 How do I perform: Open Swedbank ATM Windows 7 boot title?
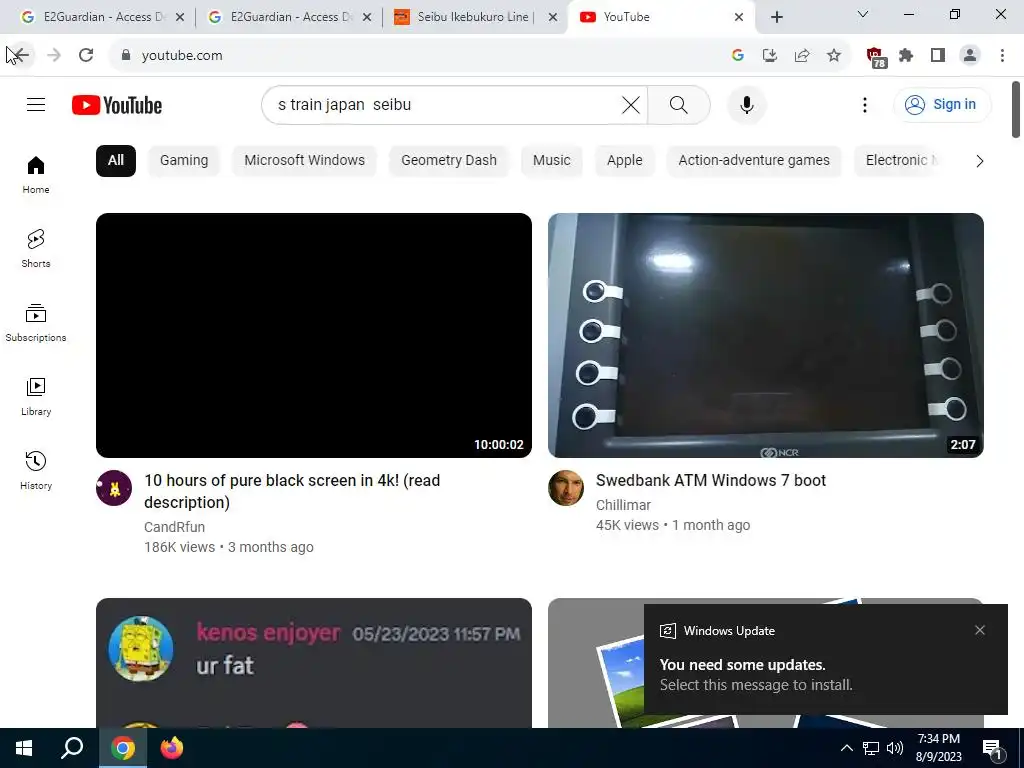tap(711, 481)
